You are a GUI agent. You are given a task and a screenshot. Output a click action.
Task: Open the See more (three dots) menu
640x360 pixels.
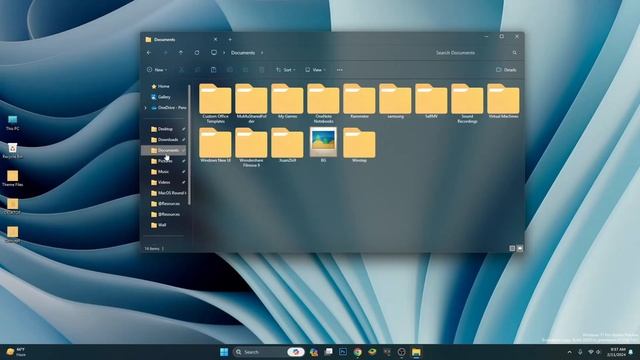click(340, 70)
